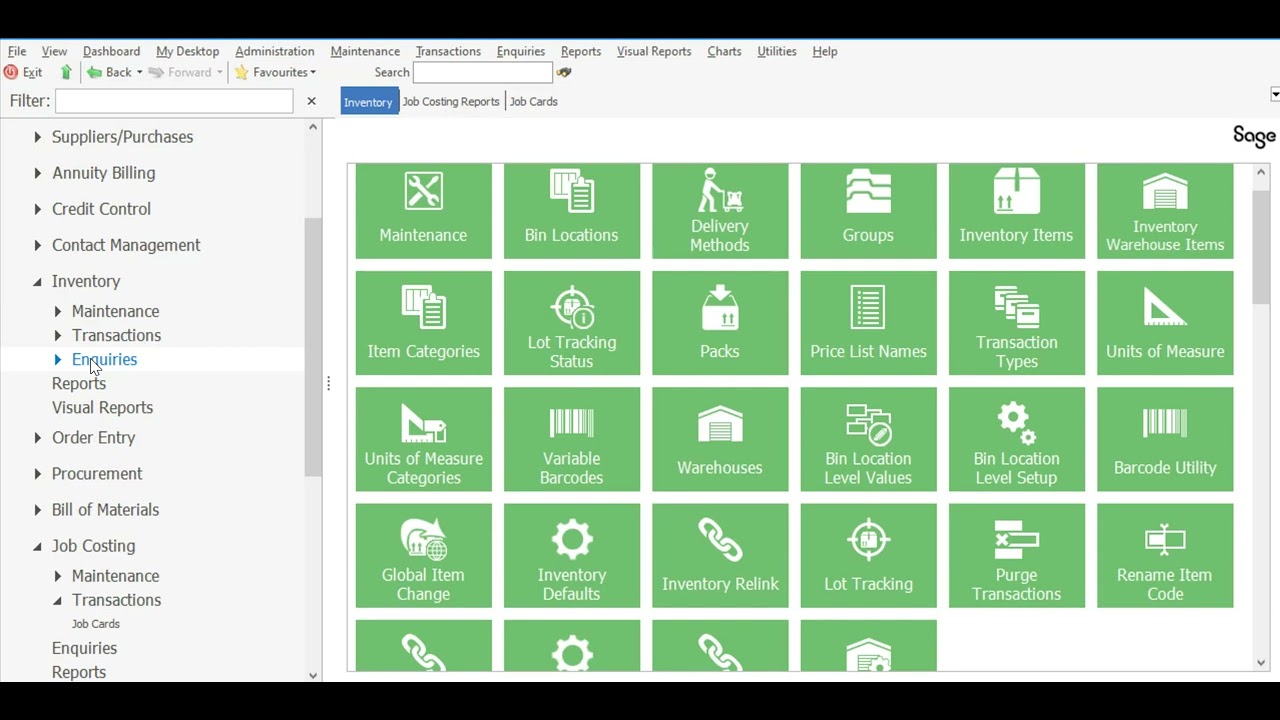This screenshot has width=1280, height=720.
Task: Open the Rename Item Code tile
Action: click(x=1165, y=555)
